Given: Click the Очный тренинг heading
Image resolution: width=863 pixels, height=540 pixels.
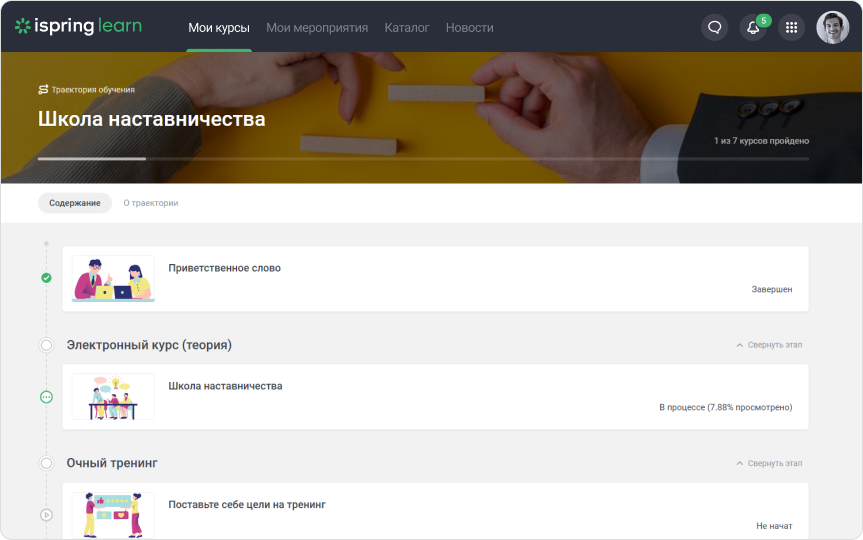Looking at the screenshot, I should click(x=112, y=463).
